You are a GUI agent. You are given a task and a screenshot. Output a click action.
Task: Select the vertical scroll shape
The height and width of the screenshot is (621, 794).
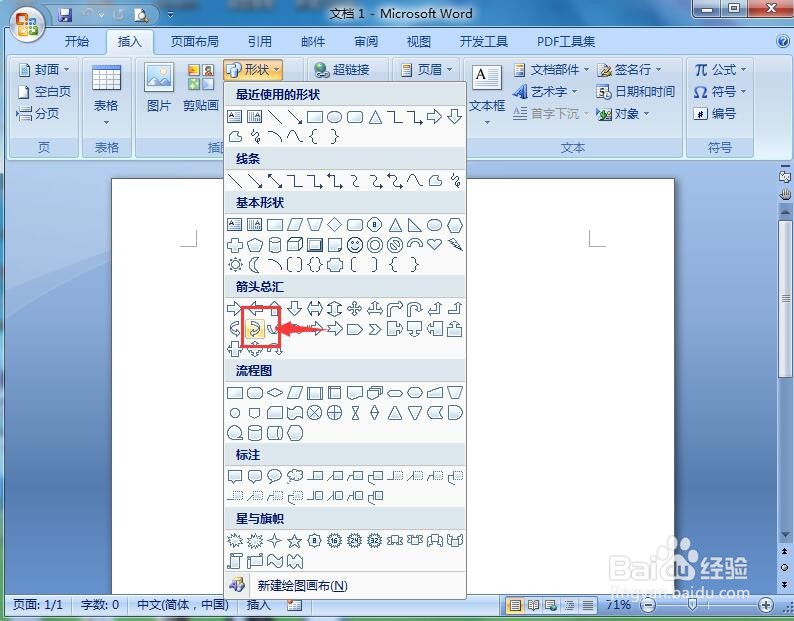[235, 561]
